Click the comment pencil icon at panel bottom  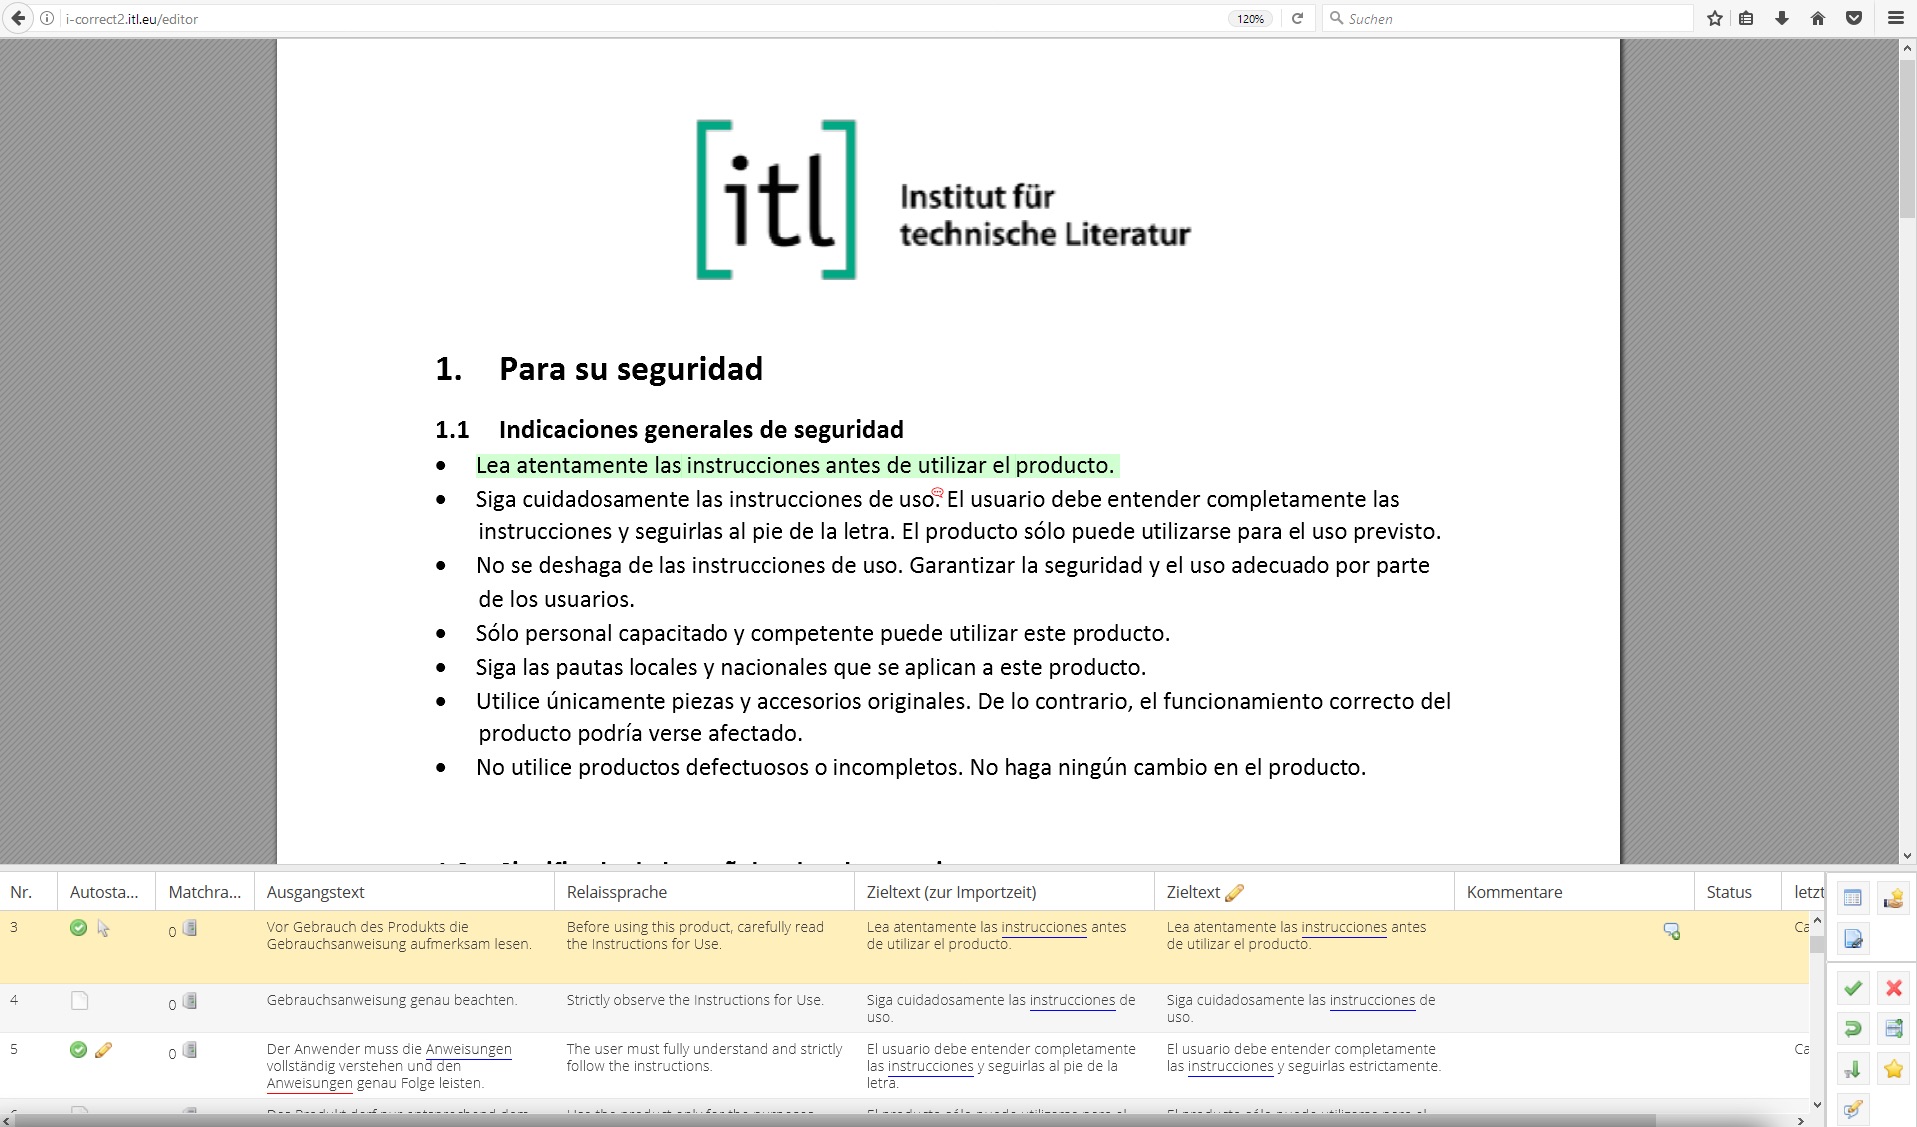tap(1853, 1108)
